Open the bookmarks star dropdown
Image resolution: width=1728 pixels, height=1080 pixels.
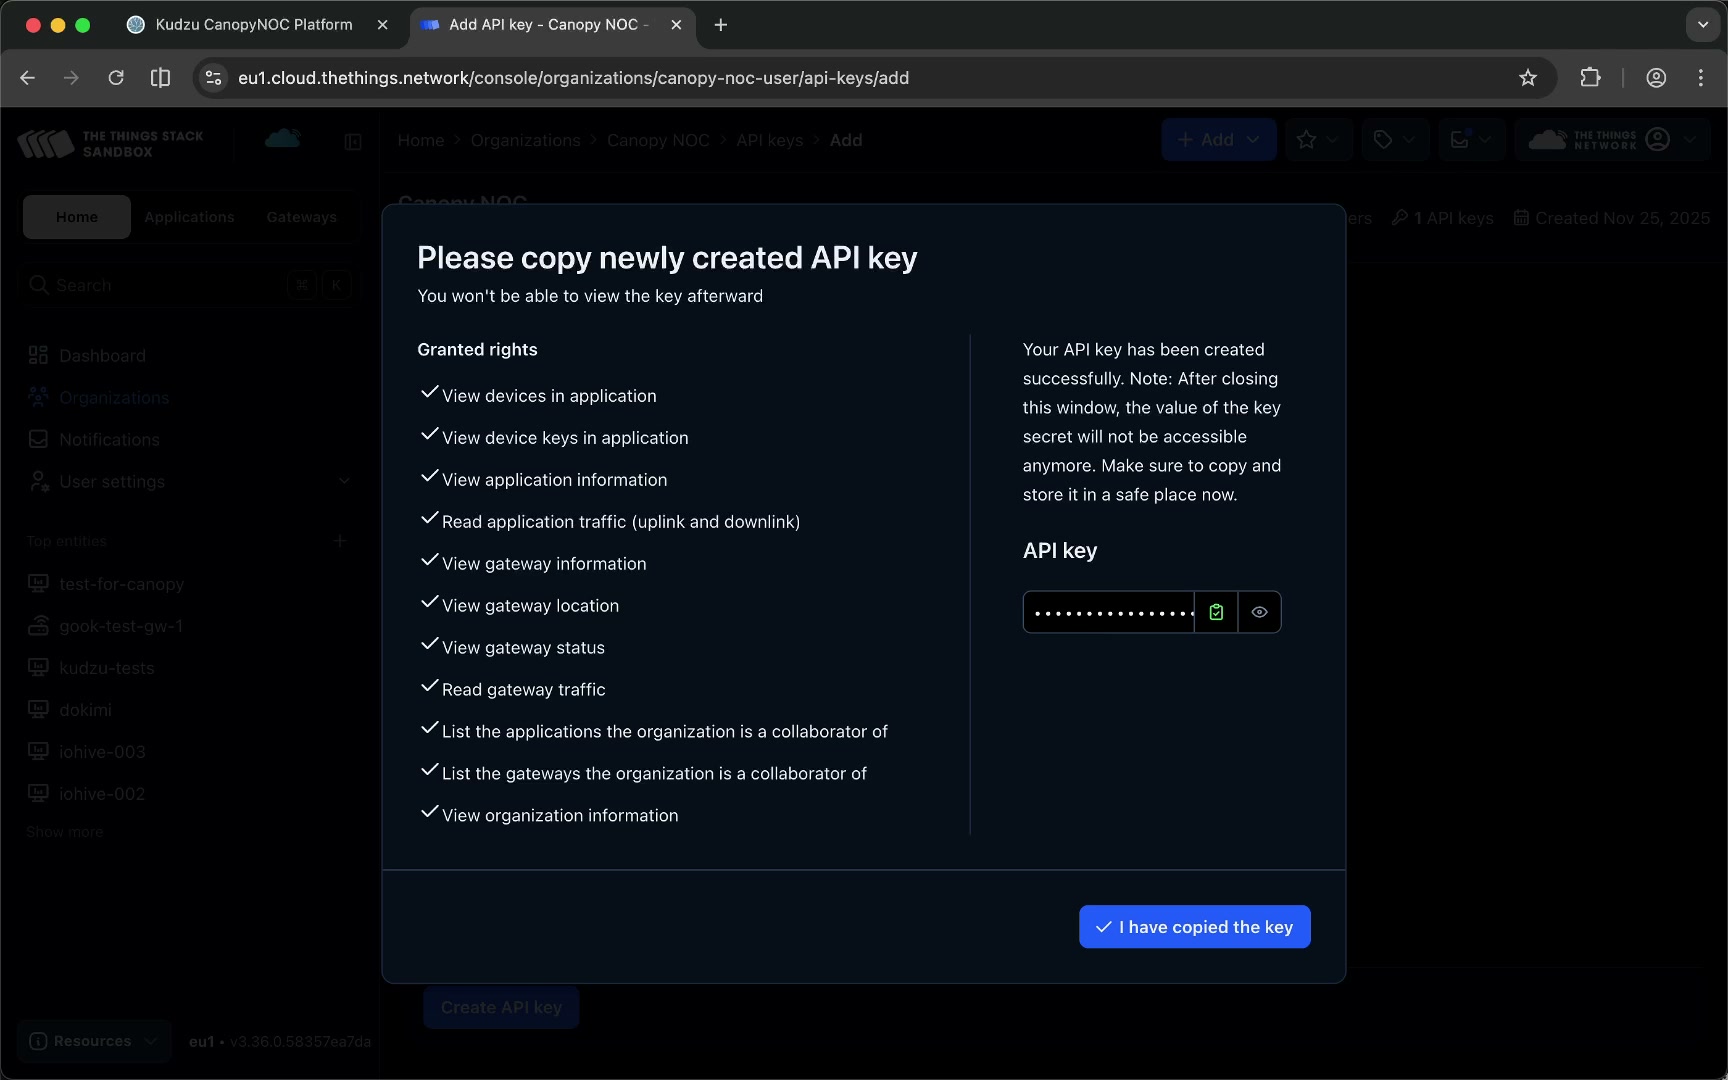tap(1318, 140)
